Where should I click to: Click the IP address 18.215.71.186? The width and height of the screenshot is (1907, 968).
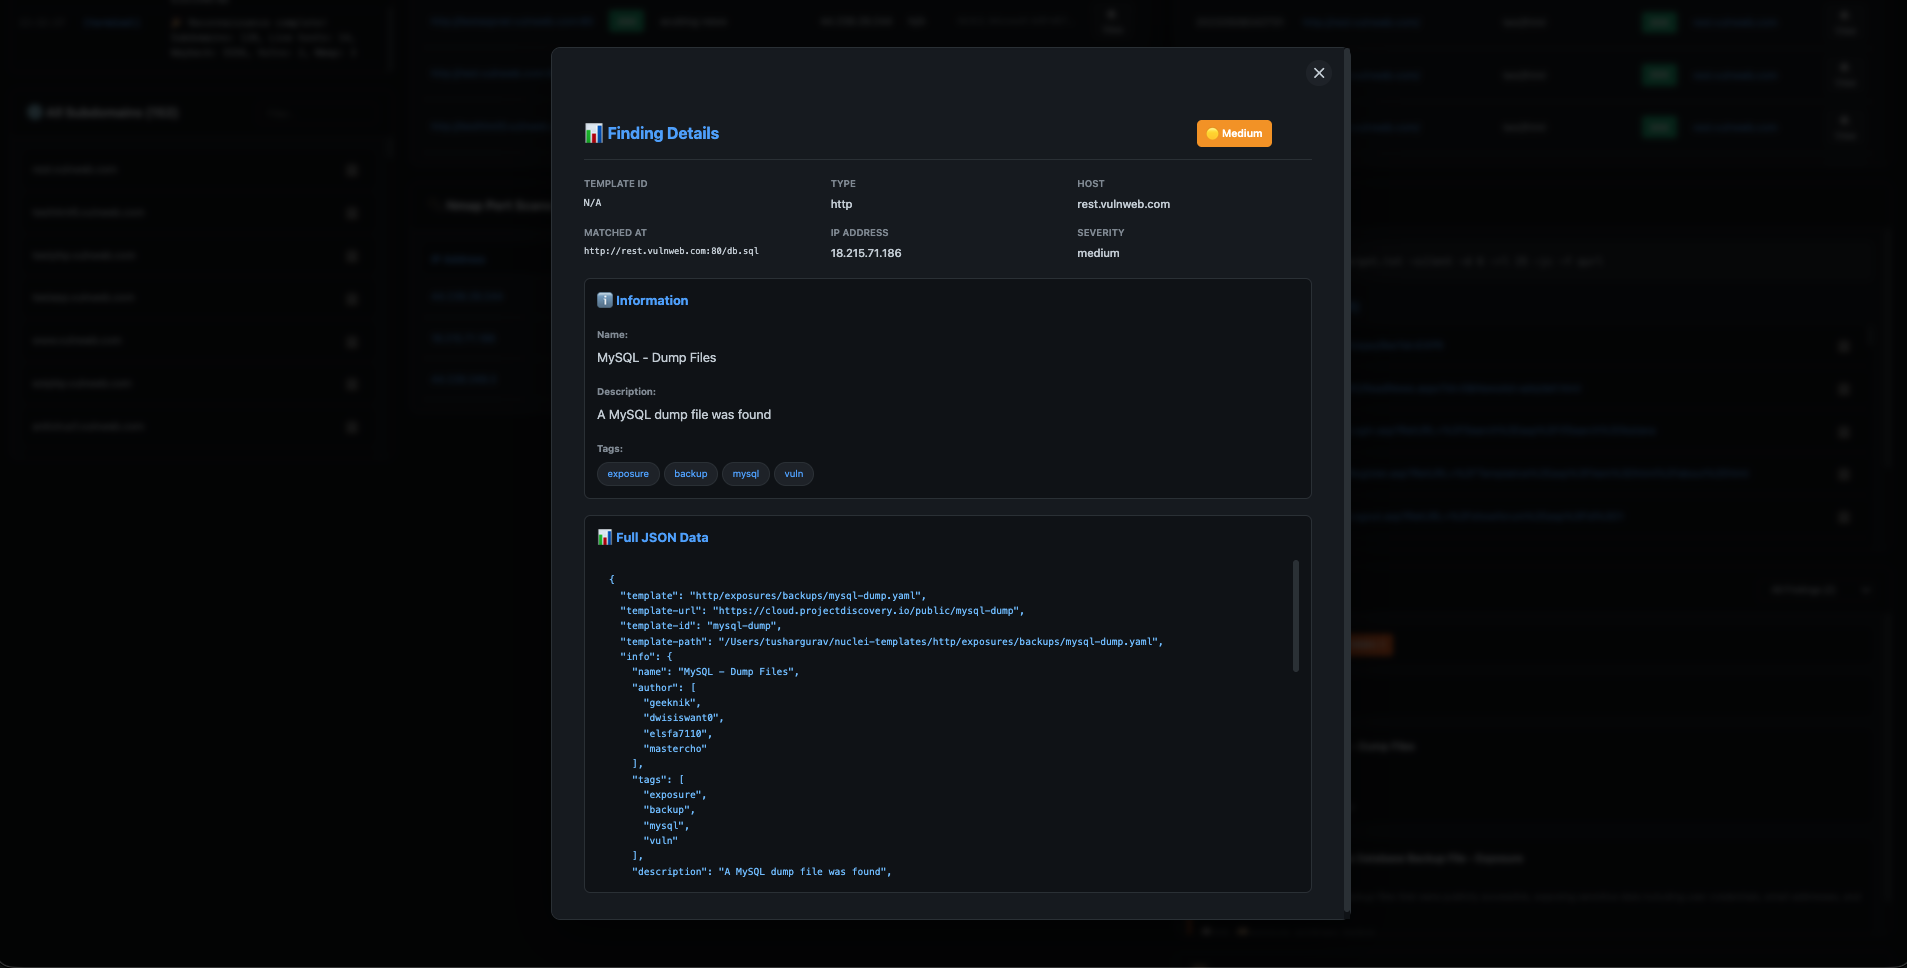coord(866,253)
